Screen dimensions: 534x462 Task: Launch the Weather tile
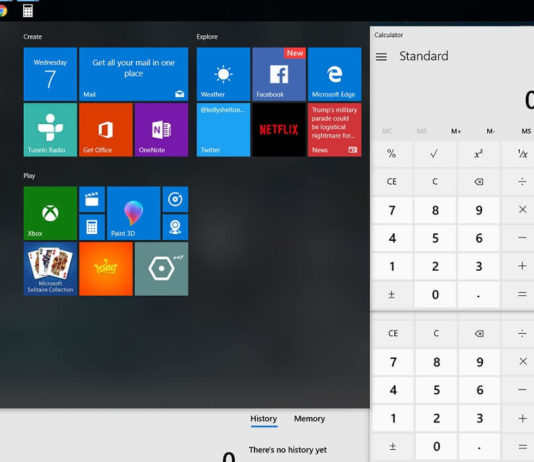[223, 74]
